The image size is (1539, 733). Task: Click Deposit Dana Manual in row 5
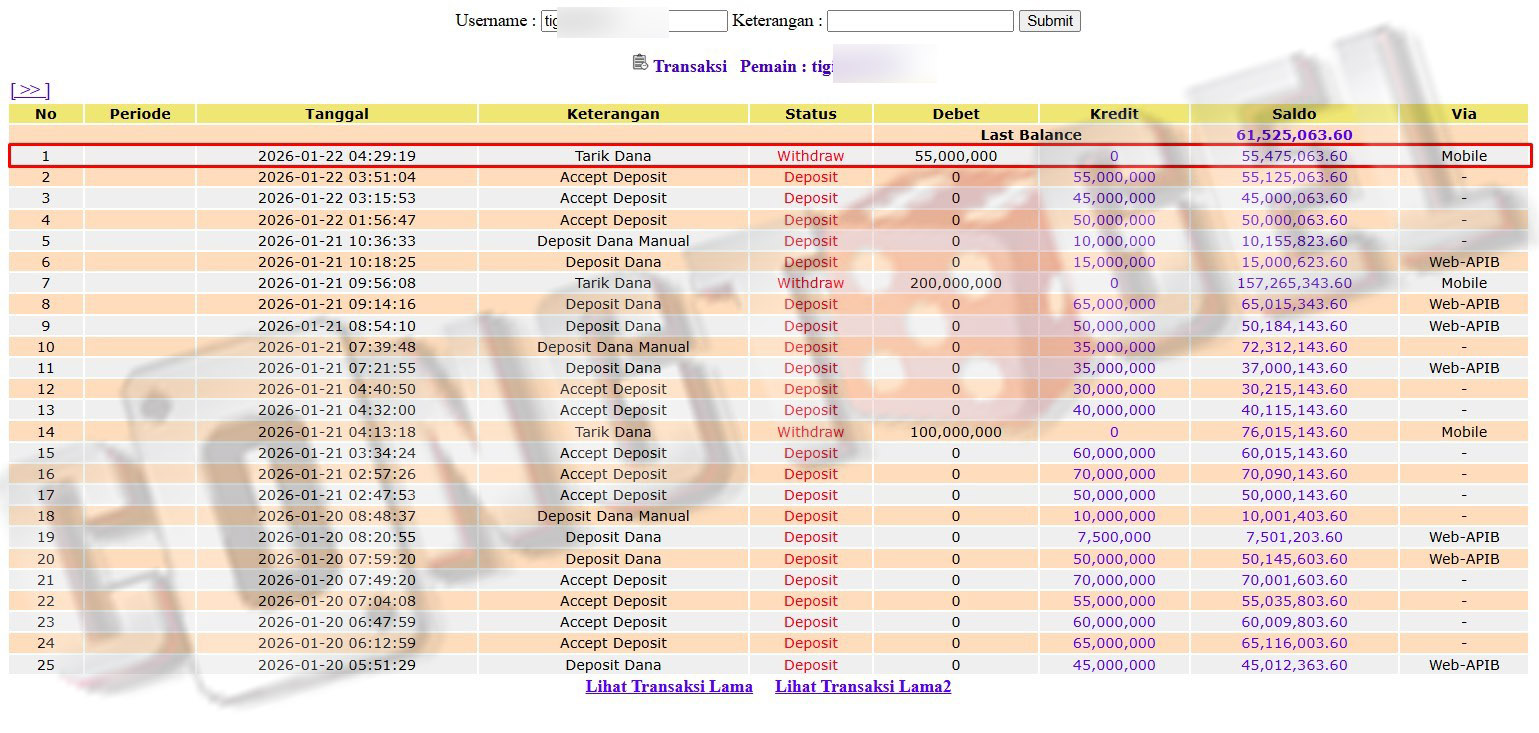pyautogui.click(x=613, y=241)
